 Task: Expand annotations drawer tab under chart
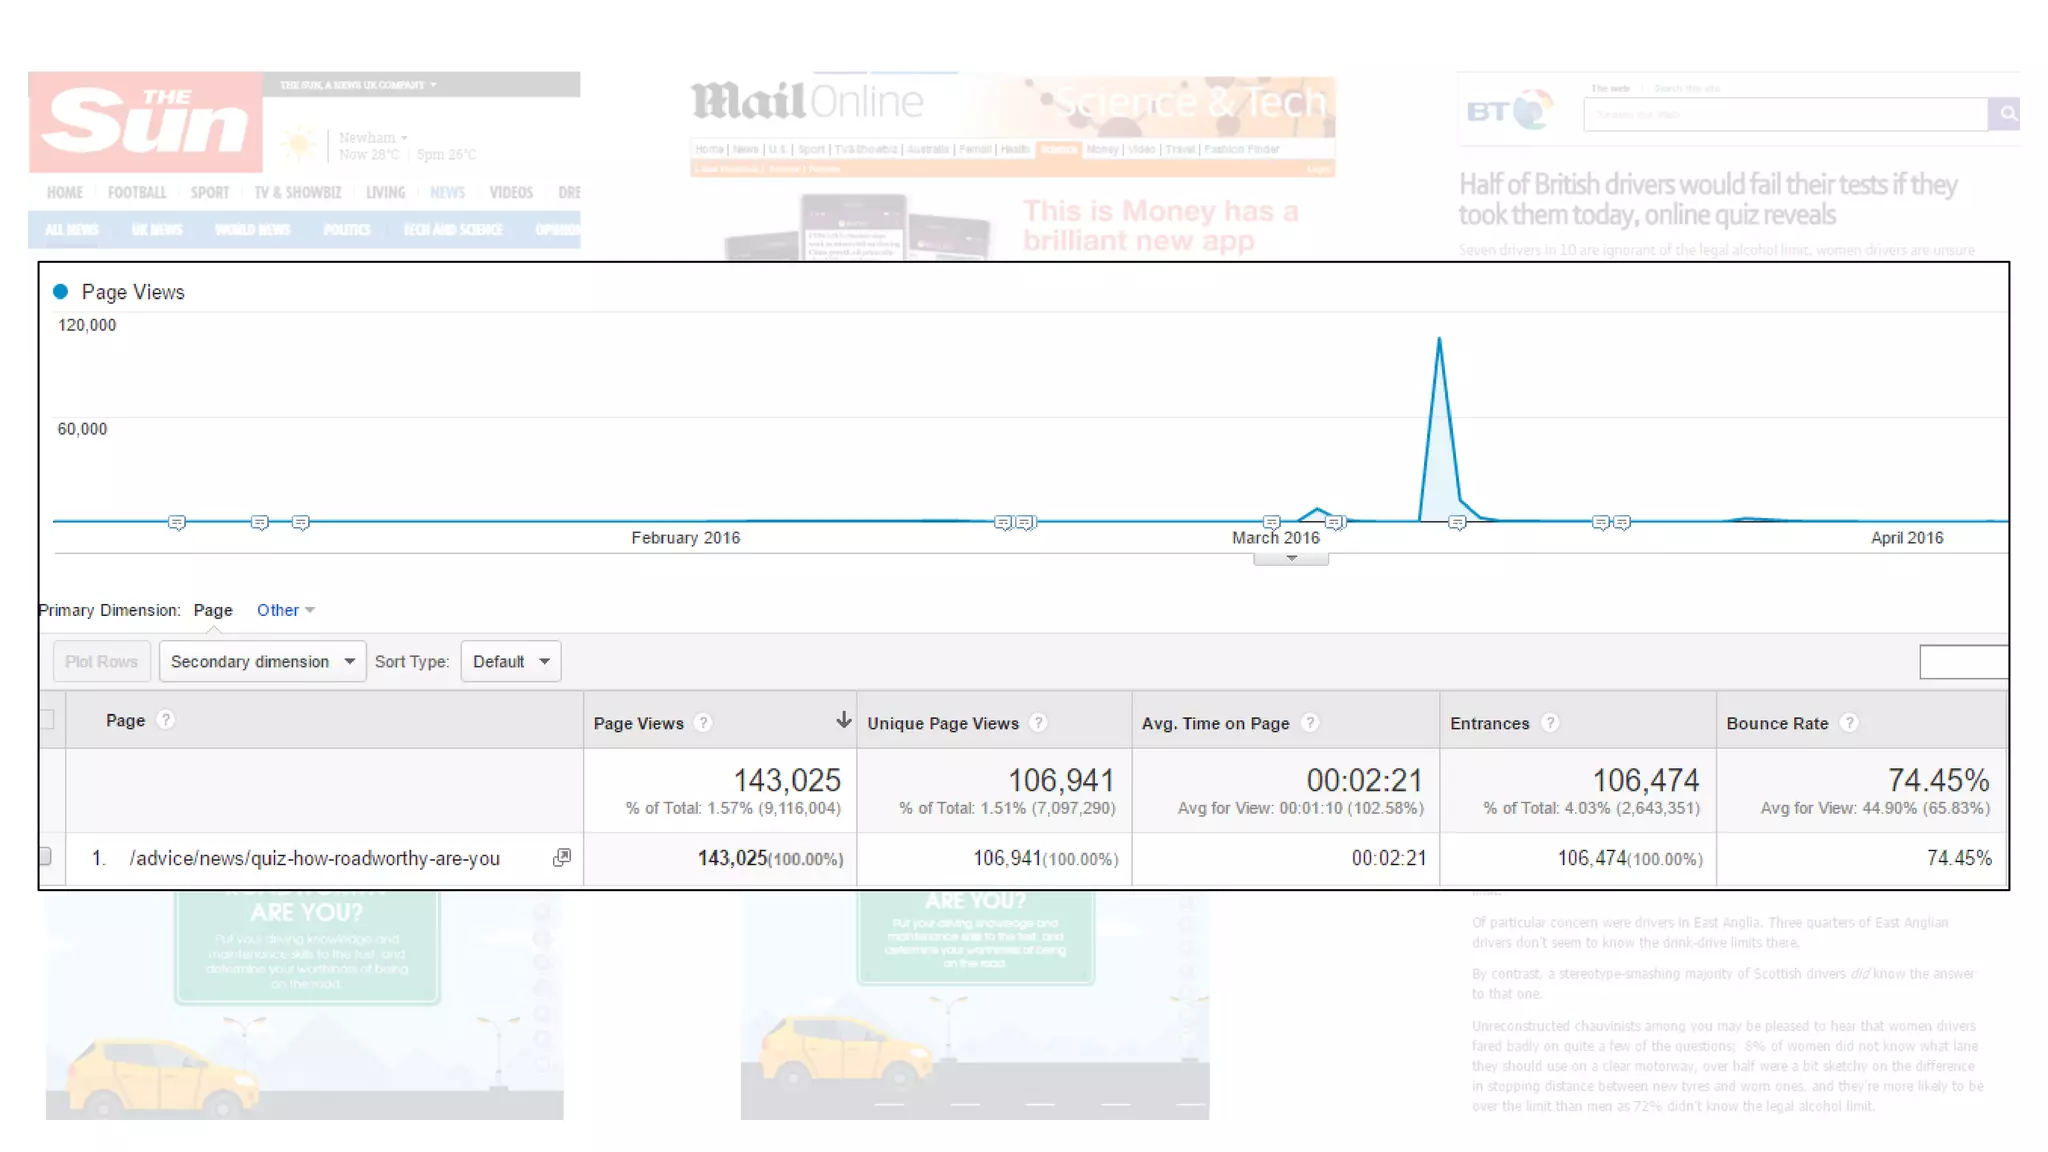pos(1291,559)
